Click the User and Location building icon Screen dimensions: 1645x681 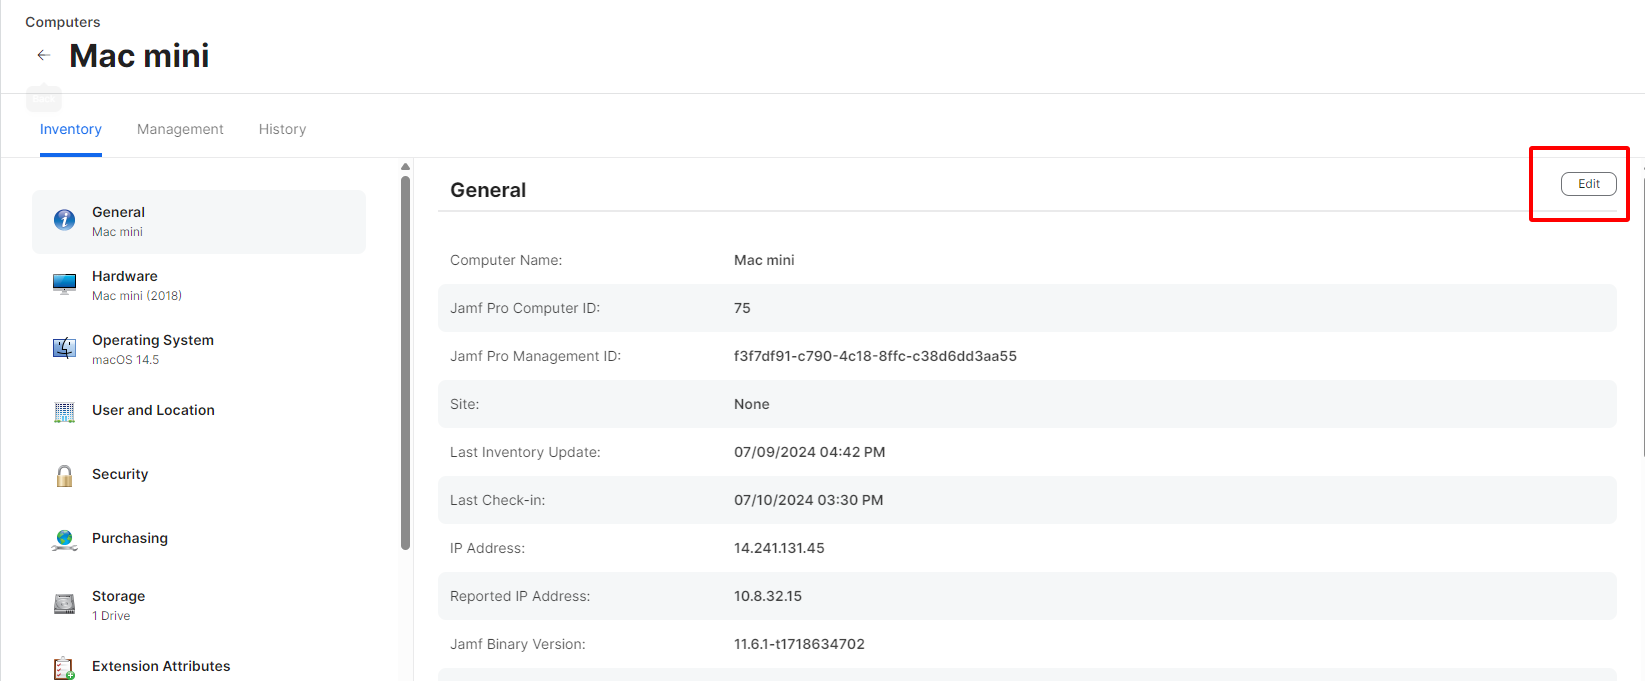pos(64,411)
